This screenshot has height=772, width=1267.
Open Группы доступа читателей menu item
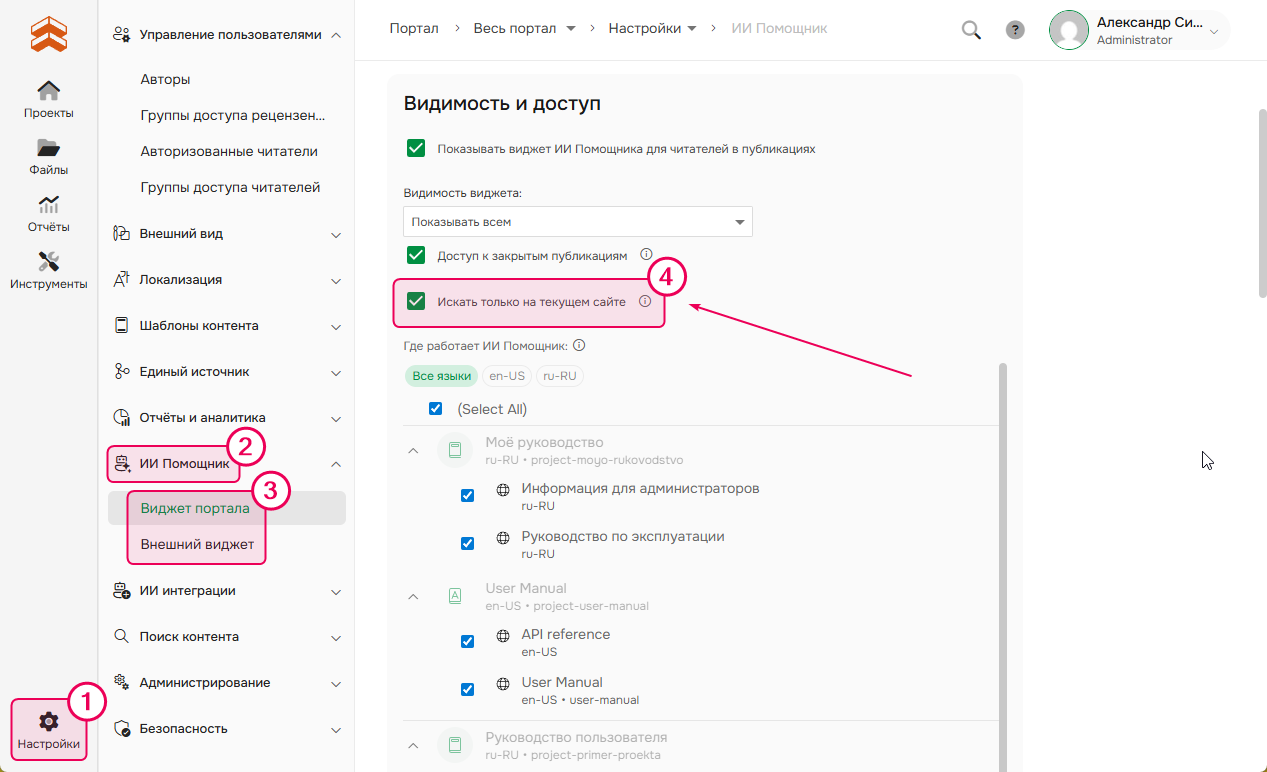pos(230,187)
